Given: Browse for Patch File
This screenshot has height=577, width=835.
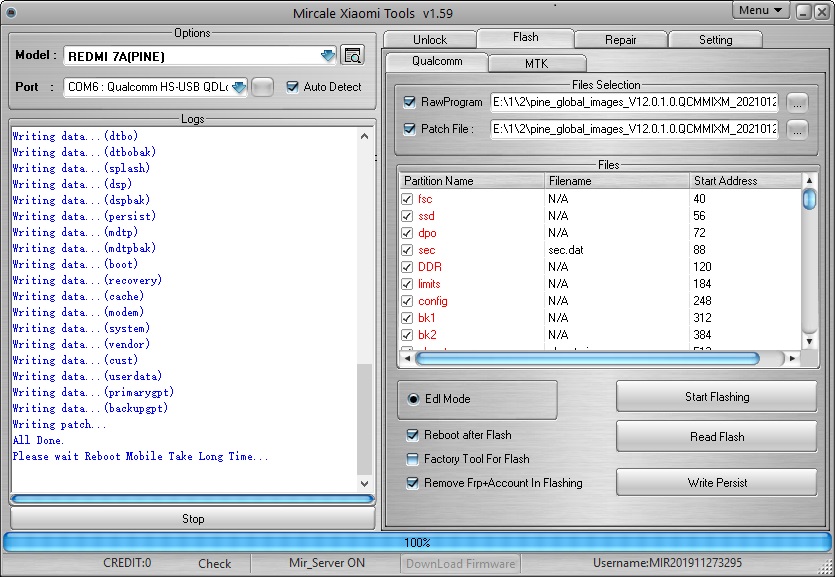Looking at the screenshot, I should [x=797, y=129].
